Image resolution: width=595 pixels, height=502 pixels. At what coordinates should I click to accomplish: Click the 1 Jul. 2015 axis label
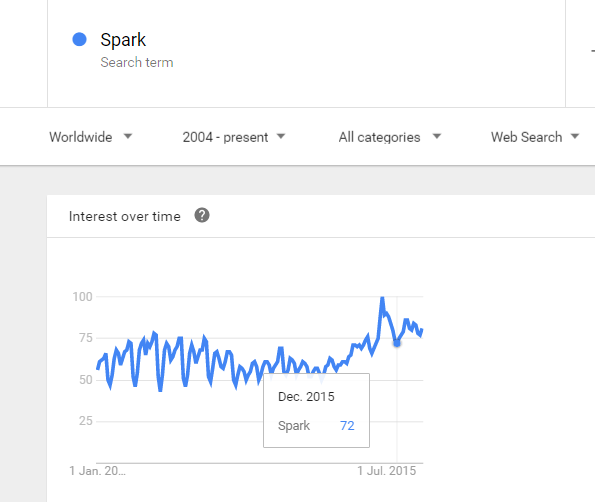(x=387, y=471)
